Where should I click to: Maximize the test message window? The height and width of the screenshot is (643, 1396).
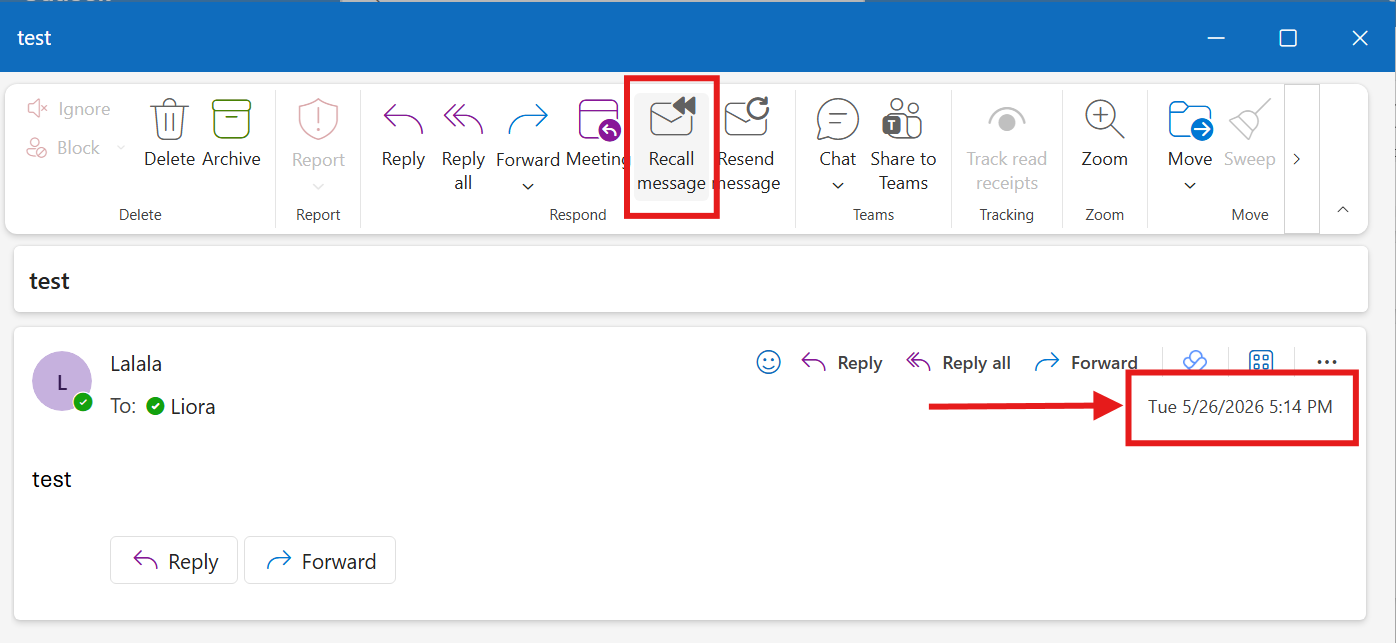pyautogui.click(x=1288, y=38)
